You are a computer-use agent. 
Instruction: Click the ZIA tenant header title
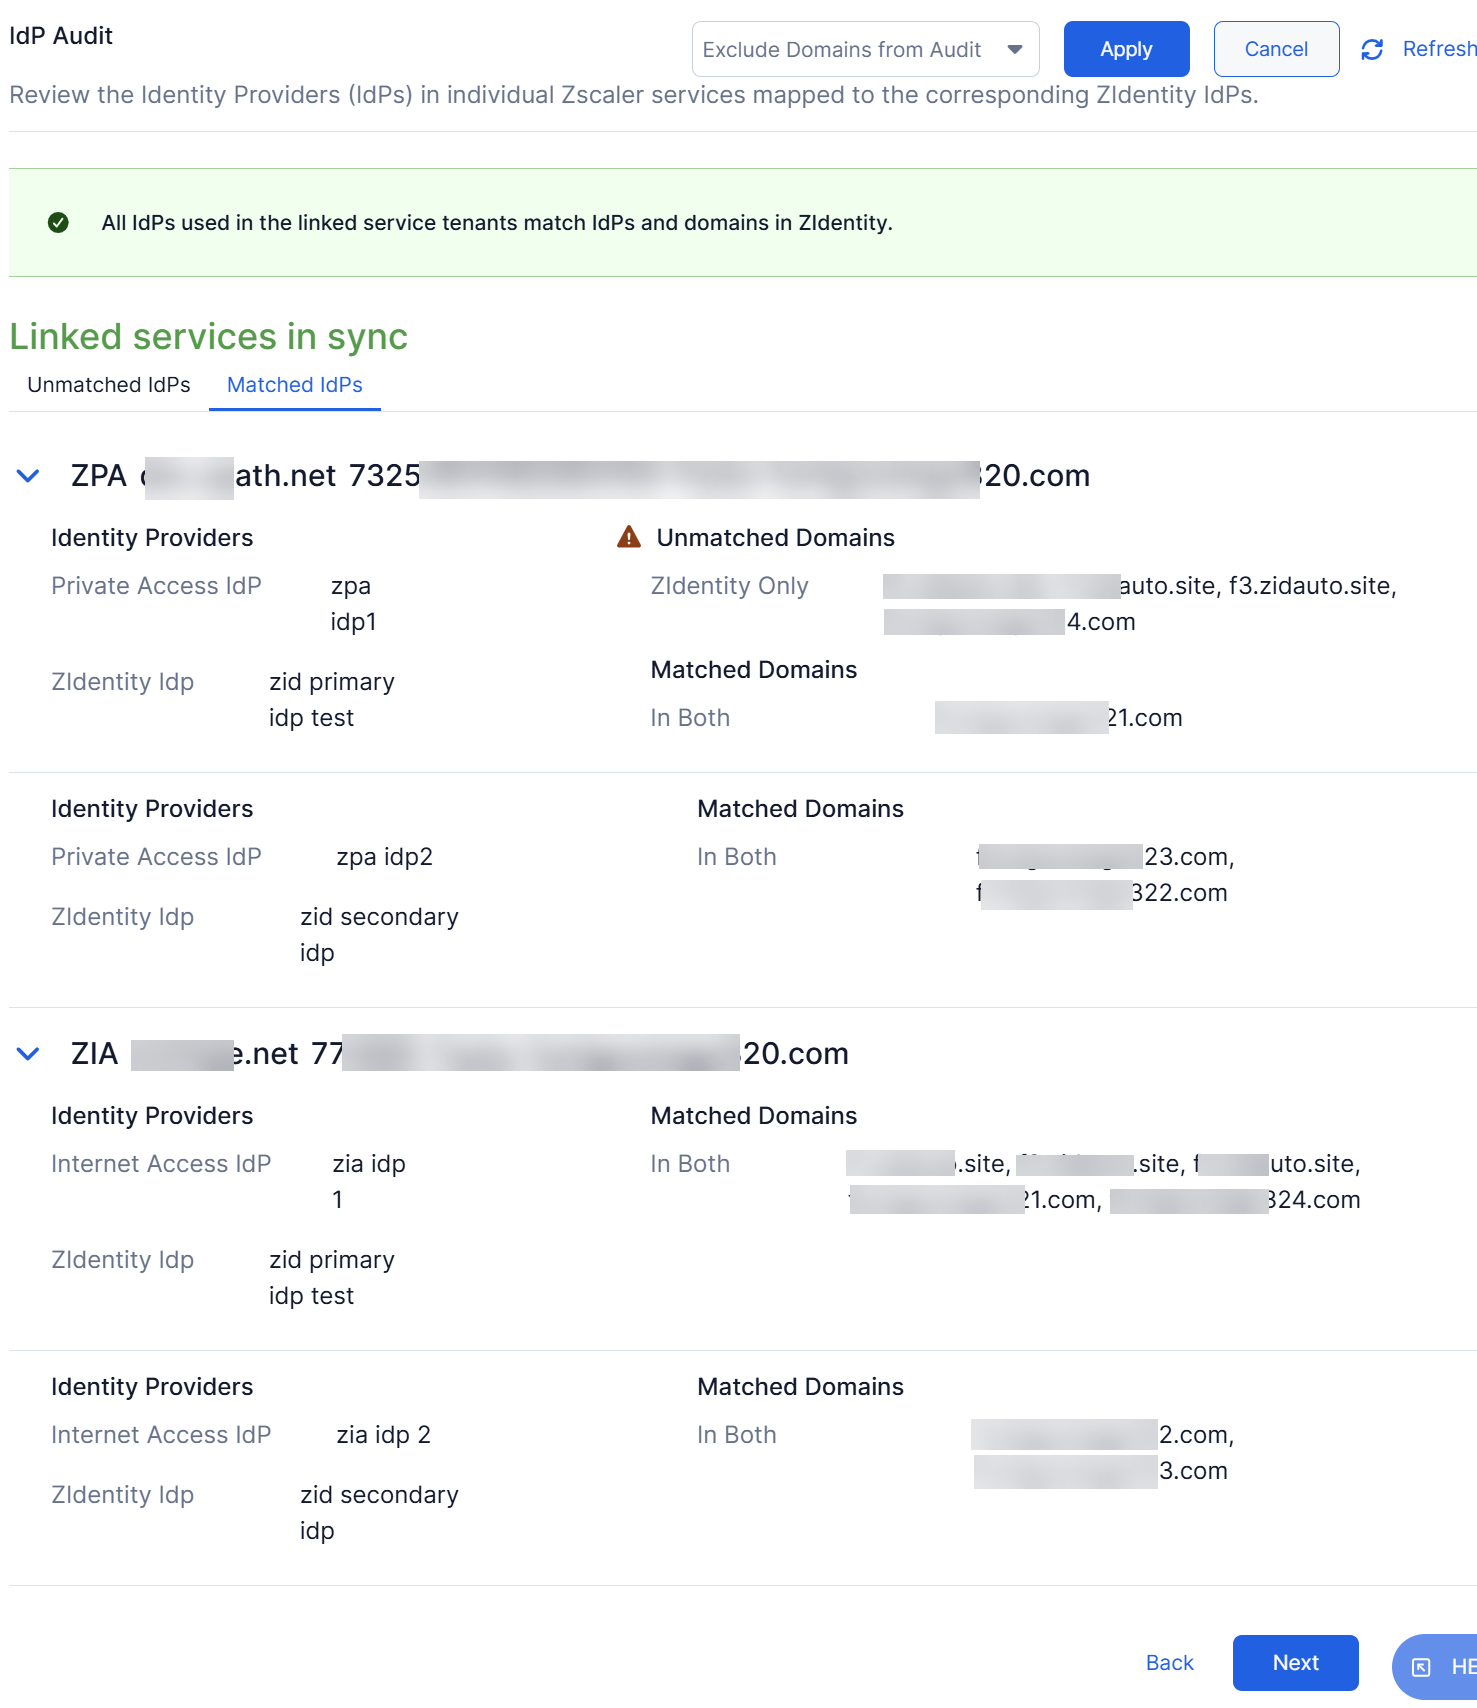(x=459, y=1054)
